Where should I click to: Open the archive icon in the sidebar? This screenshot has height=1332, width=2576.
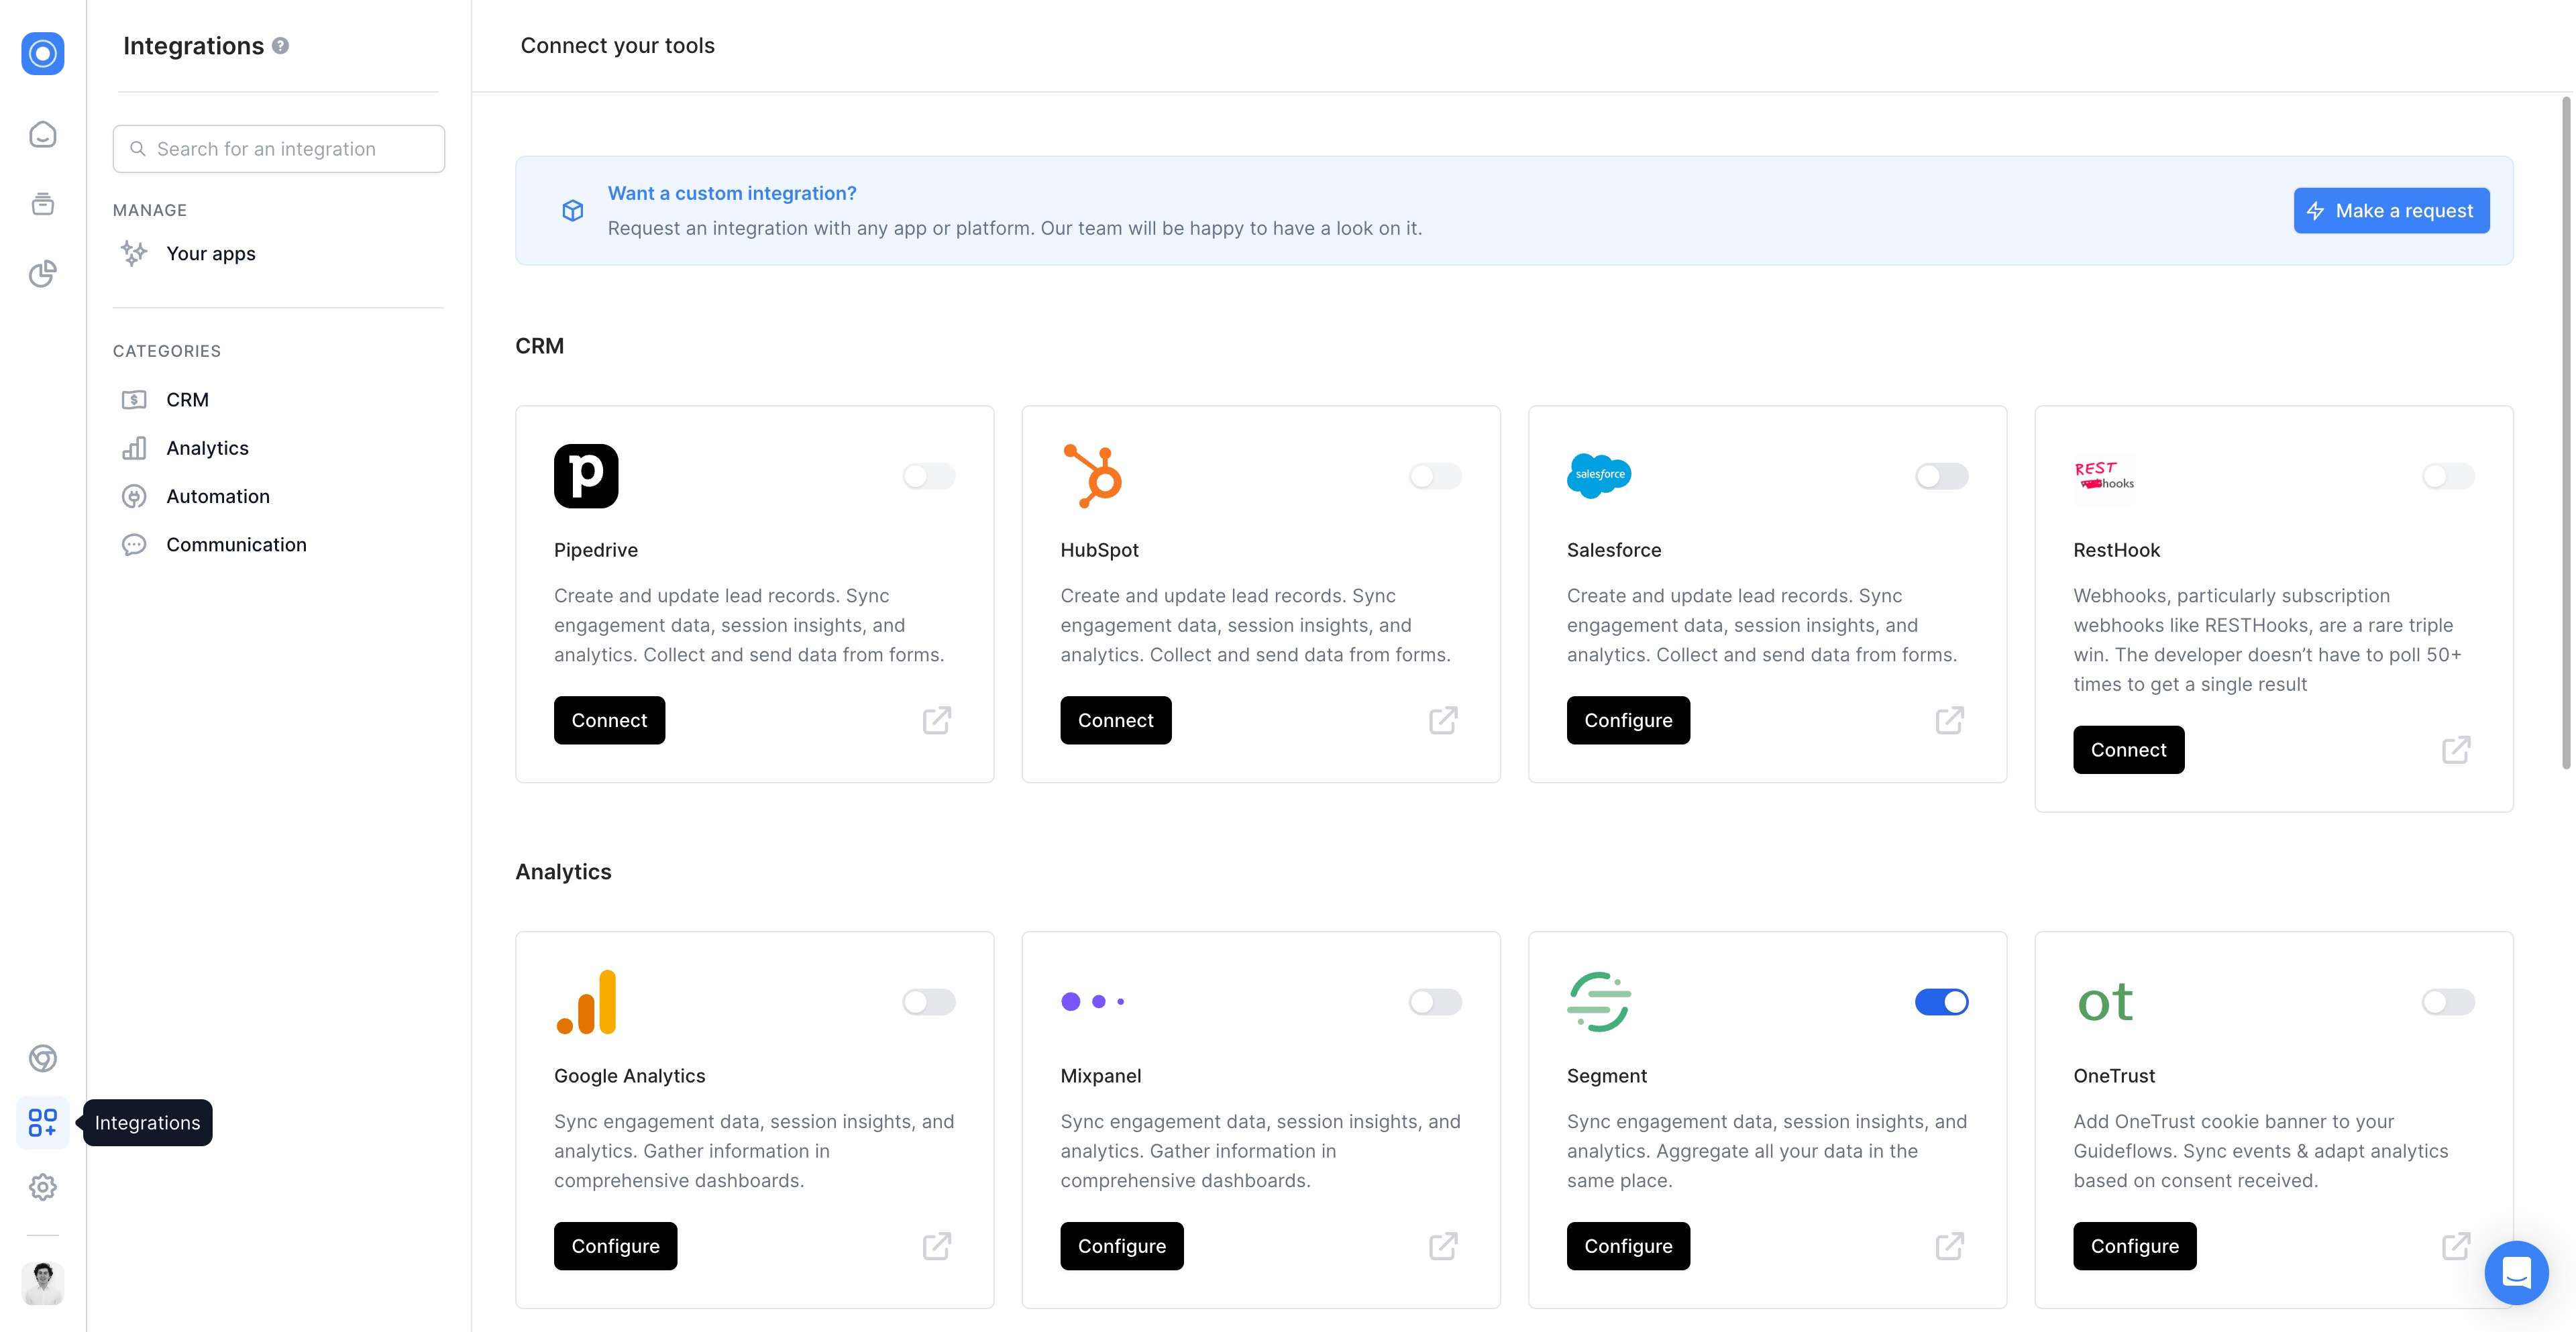point(42,203)
